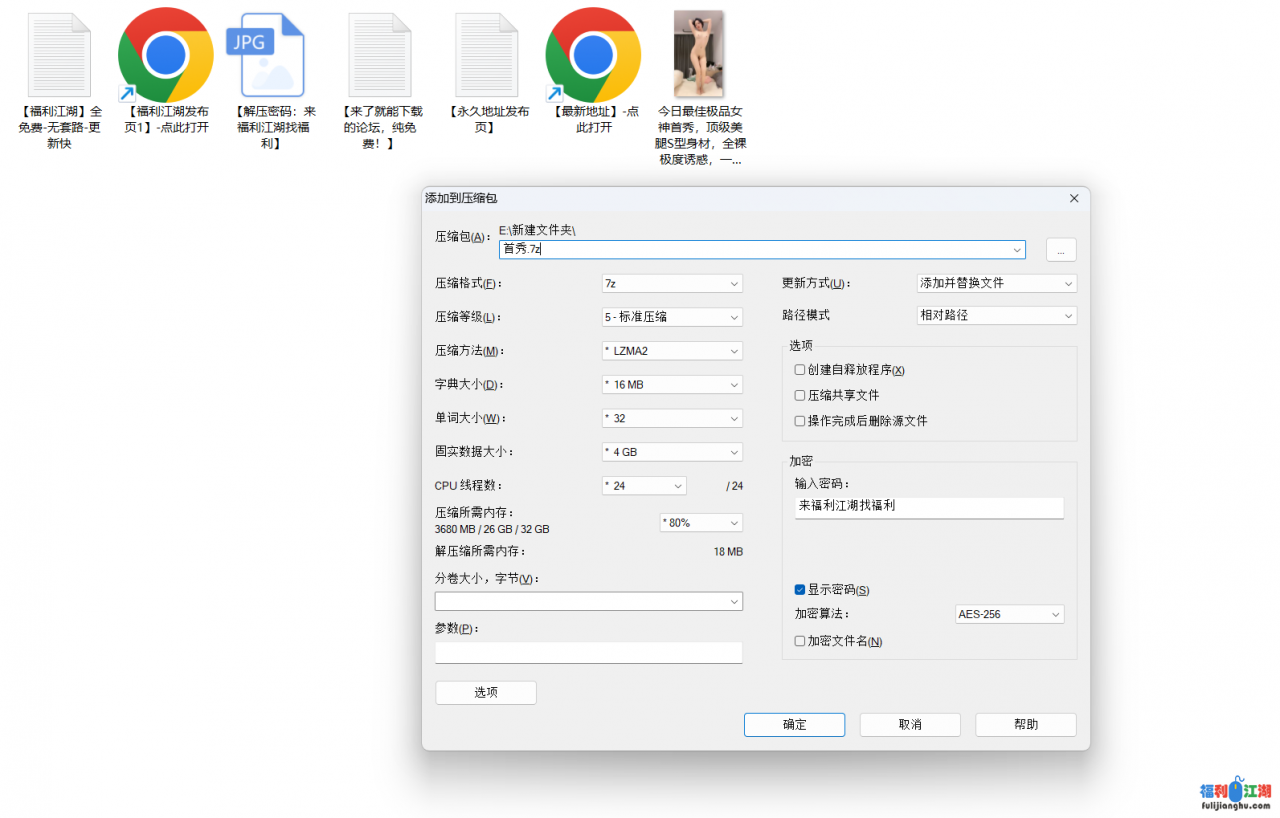1280x818 pixels.
Task: Open the 【福利江湖发布页1】 Chrome shortcut
Action: click(165, 55)
